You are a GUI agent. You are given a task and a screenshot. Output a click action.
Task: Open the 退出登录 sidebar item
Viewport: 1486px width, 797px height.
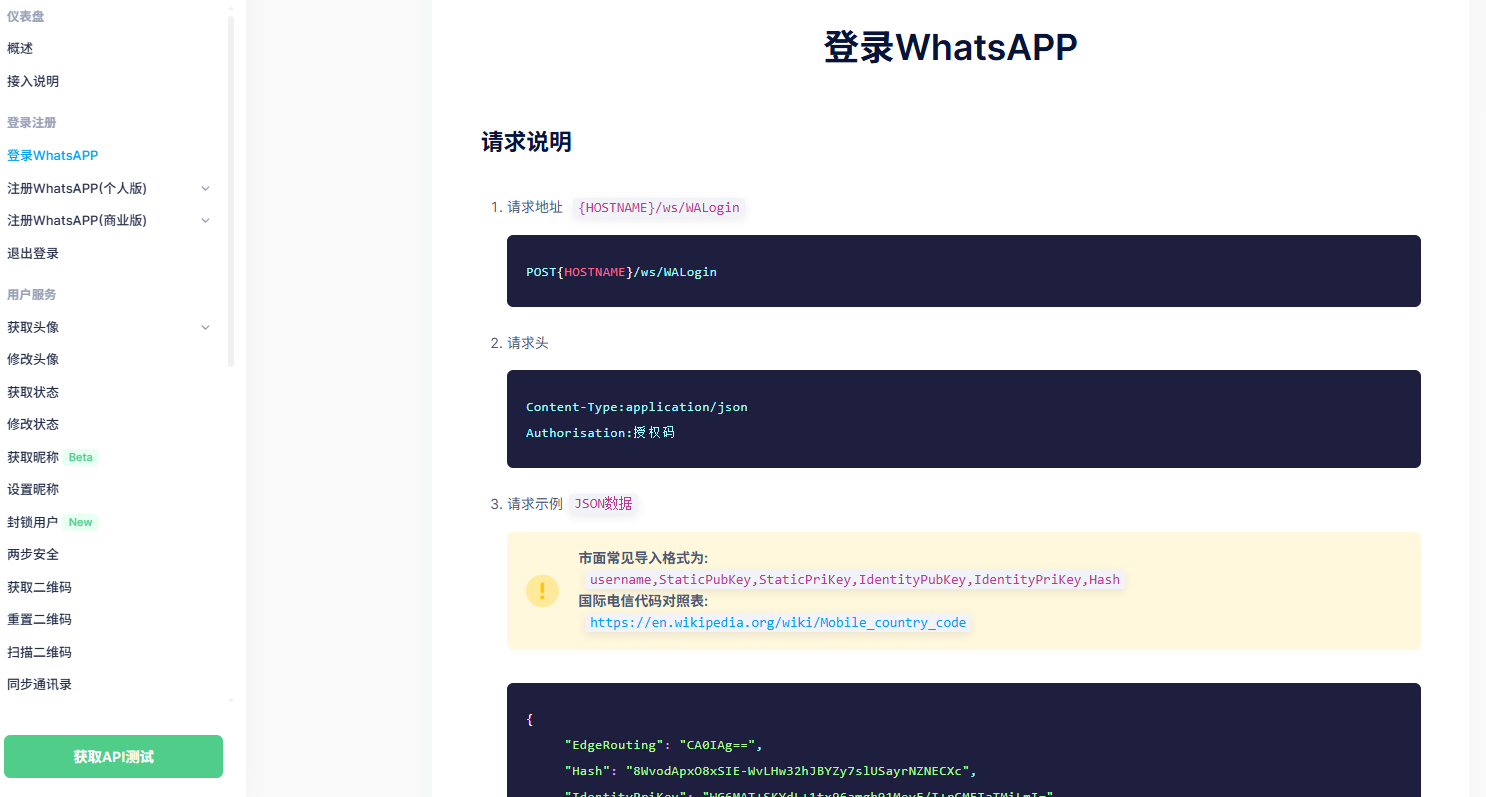[33, 253]
